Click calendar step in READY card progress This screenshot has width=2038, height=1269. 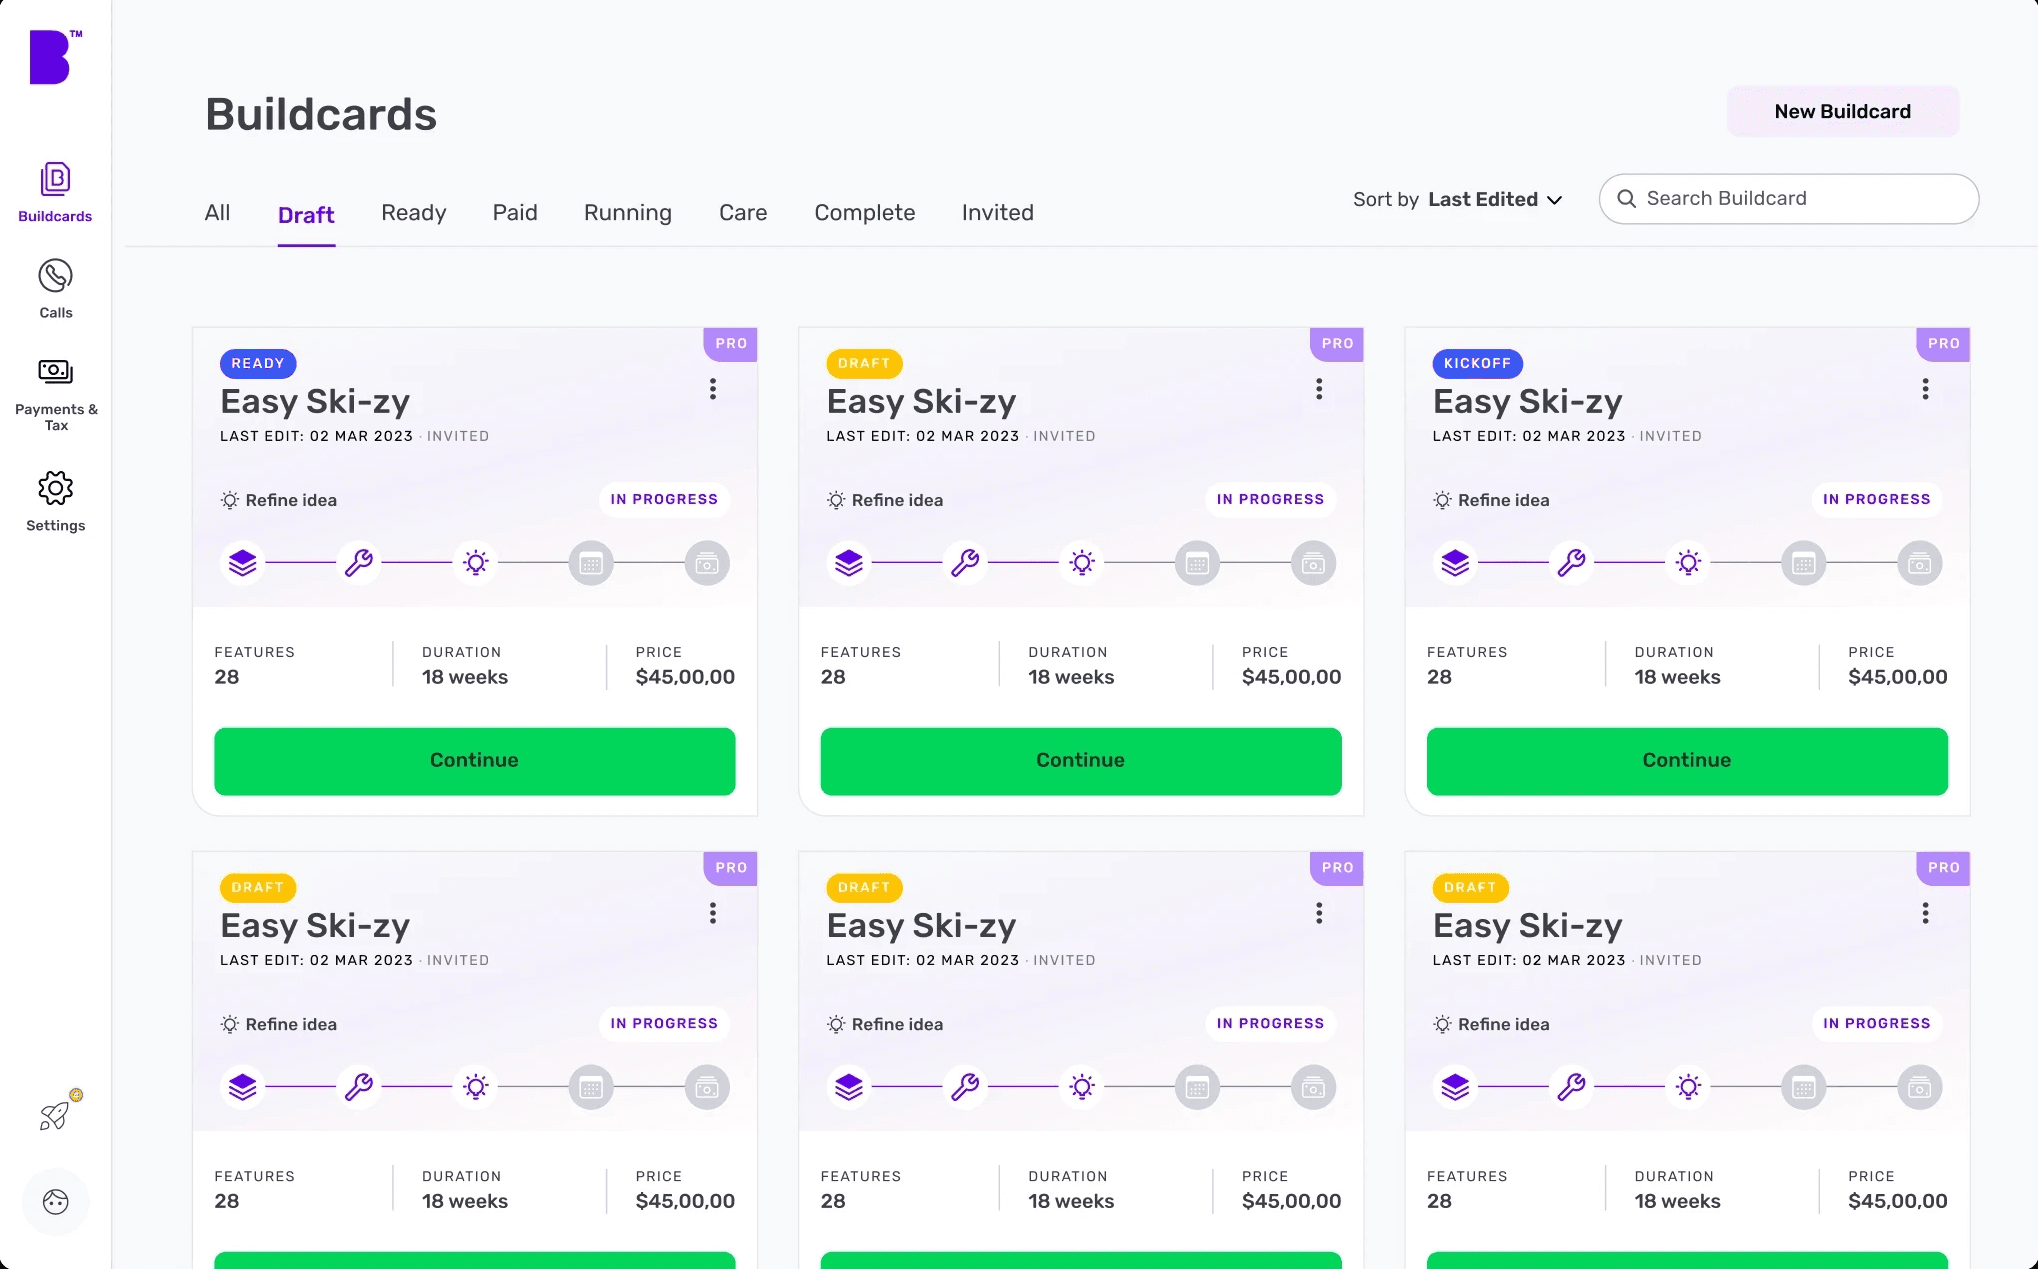click(x=591, y=563)
